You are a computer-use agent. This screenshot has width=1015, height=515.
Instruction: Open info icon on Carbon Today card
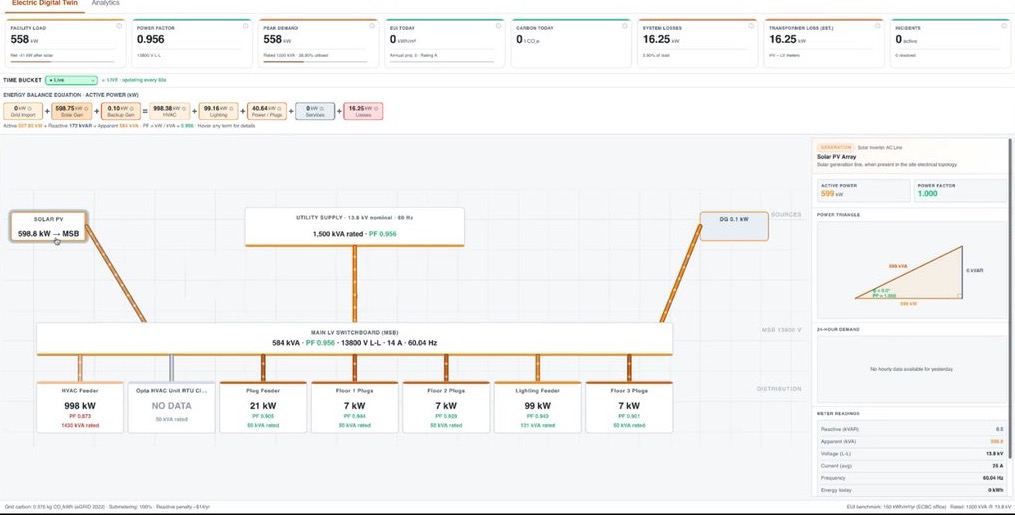coord(625,26)
